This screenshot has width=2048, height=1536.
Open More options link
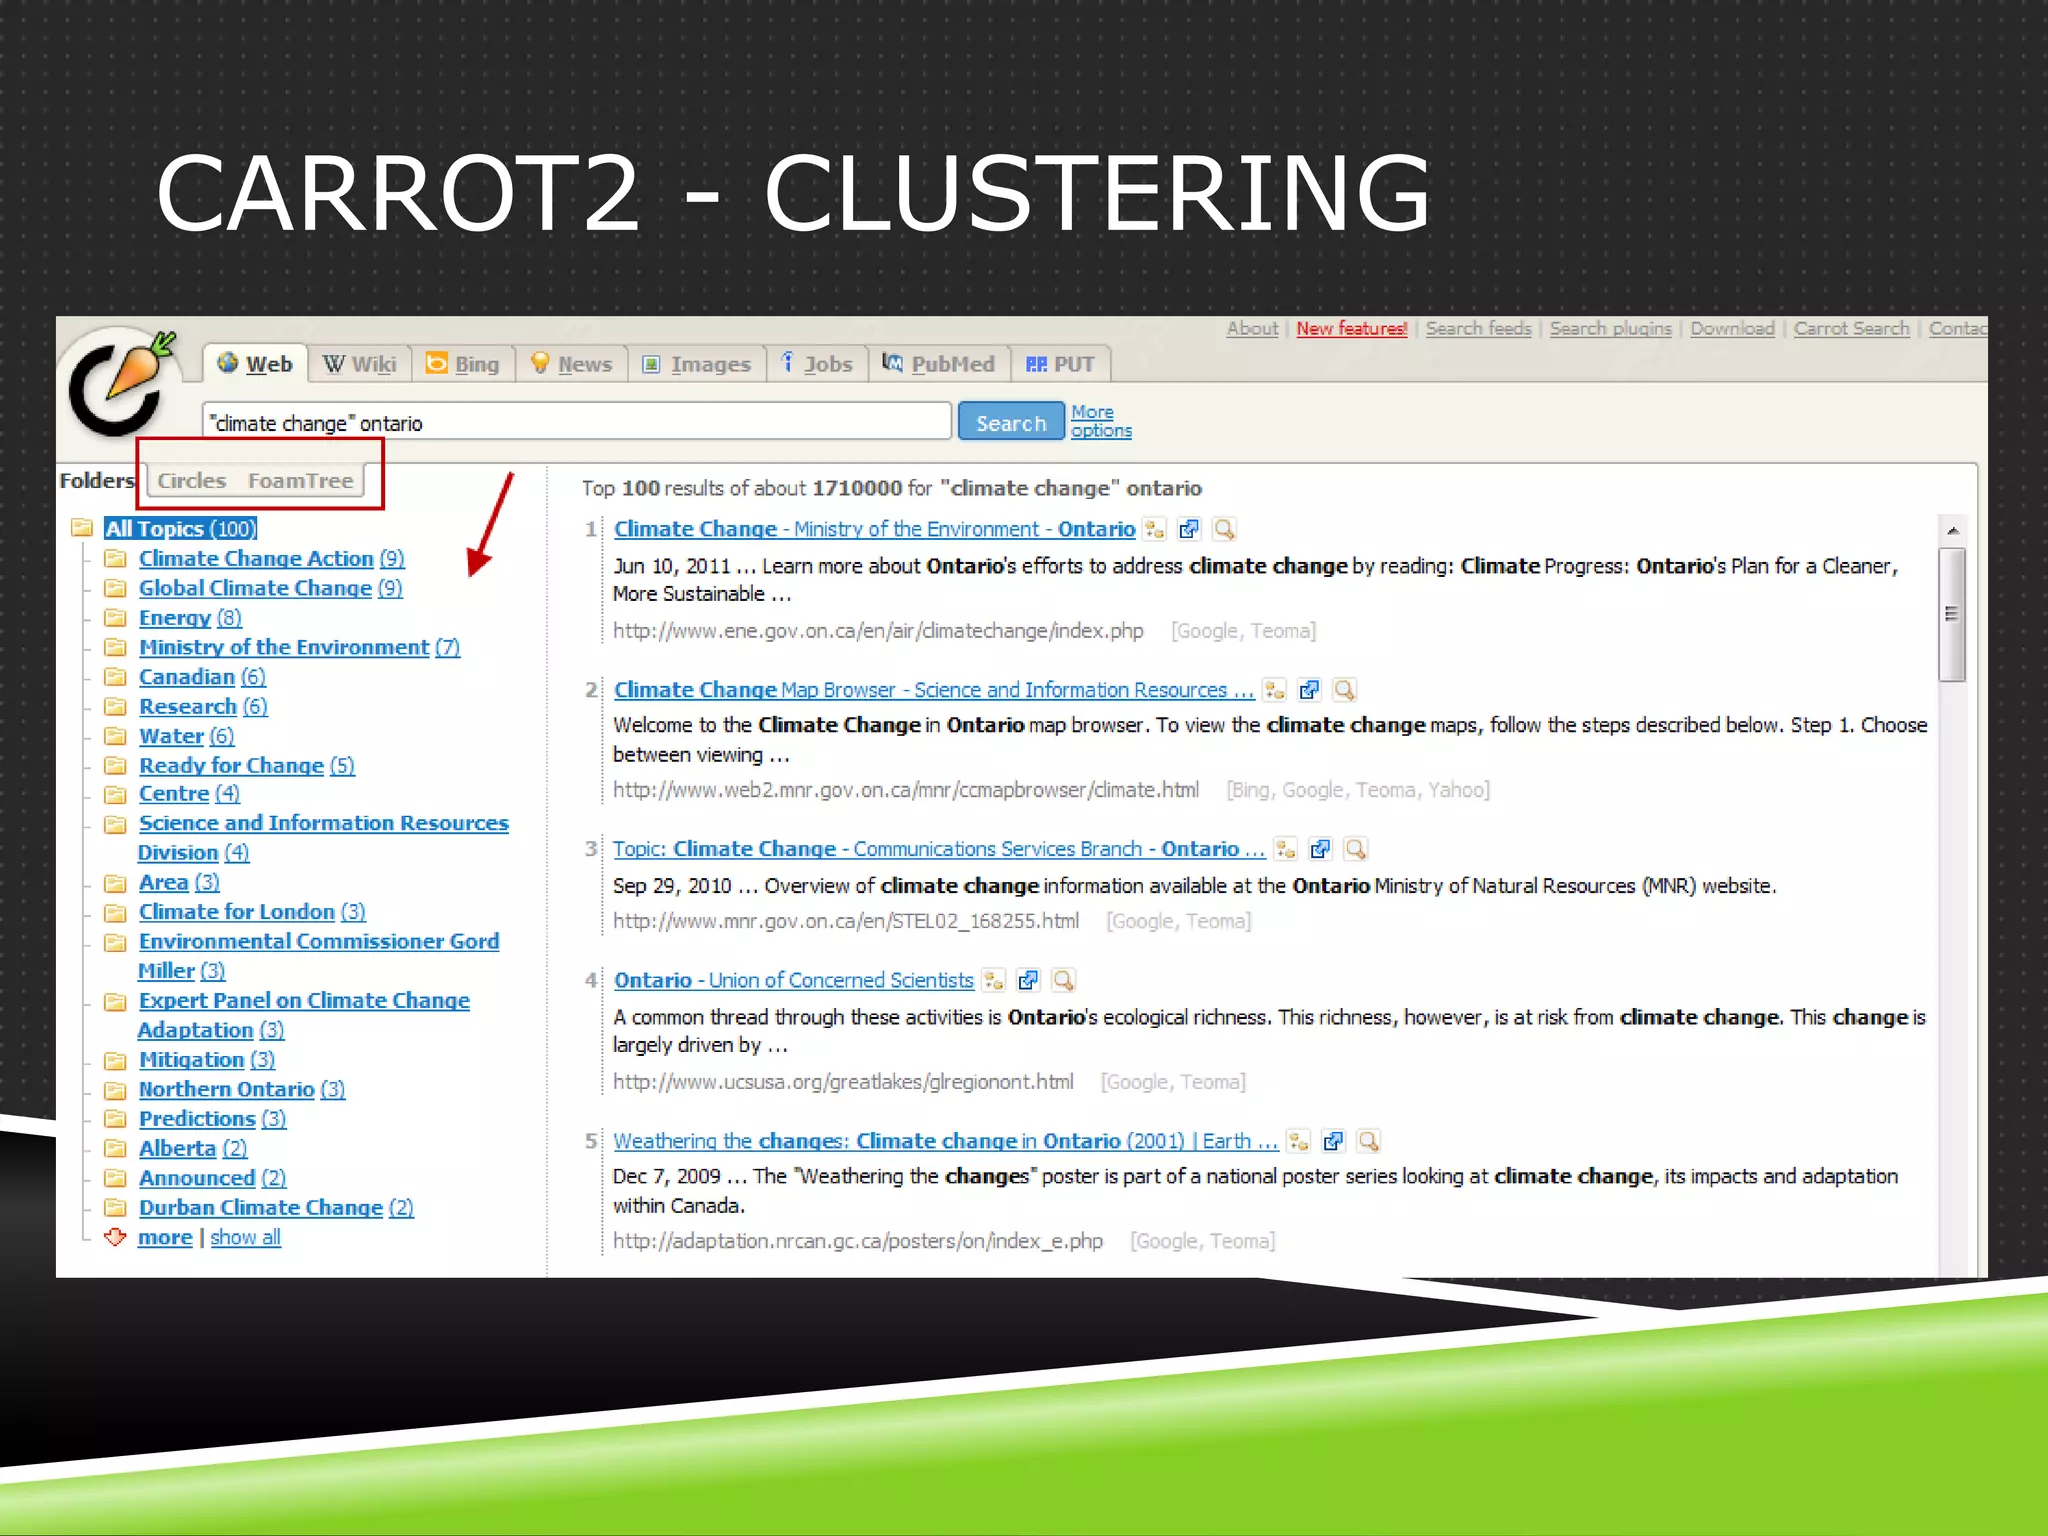point(1101,421)
